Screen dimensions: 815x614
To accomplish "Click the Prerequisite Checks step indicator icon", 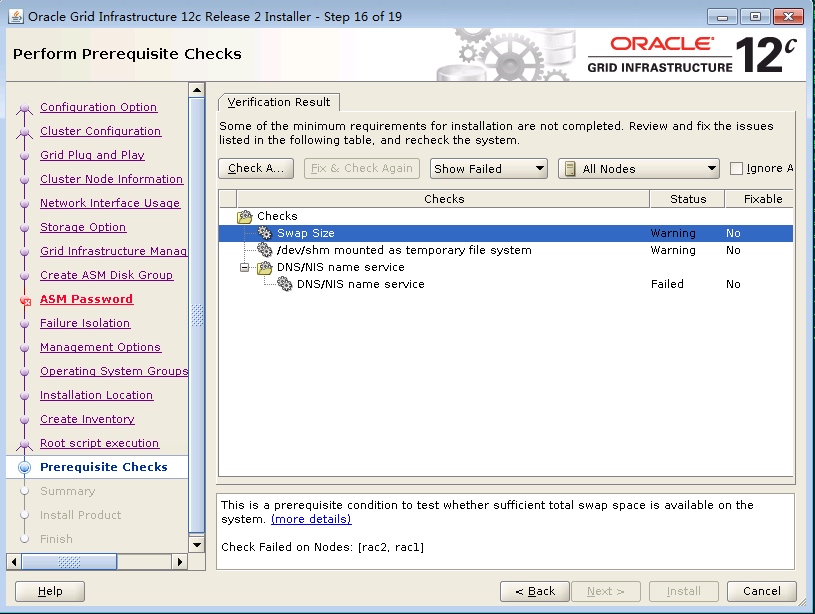I will pyautogui.click(x=25, y=467).
